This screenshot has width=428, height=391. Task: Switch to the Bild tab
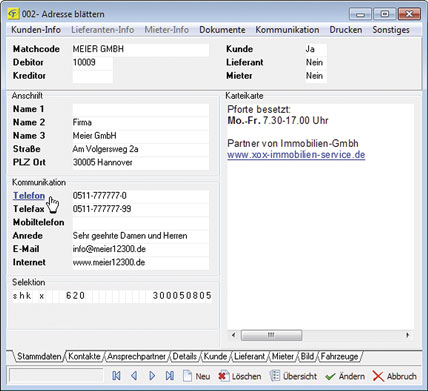(307, 356)
